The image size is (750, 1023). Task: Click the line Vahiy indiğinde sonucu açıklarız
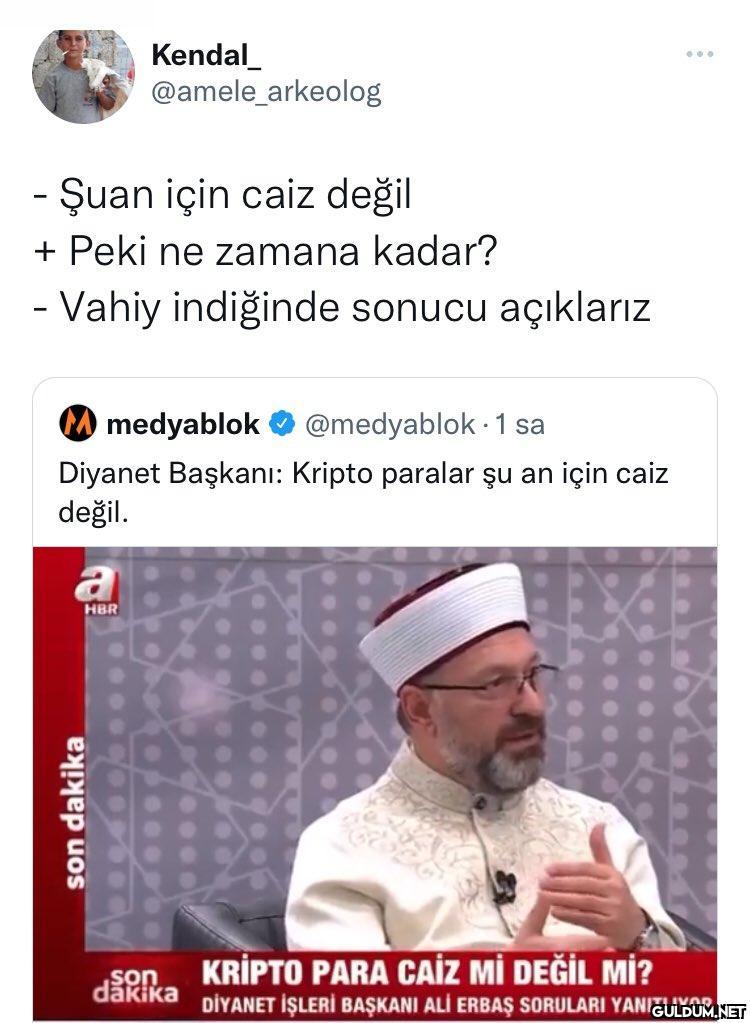(342, 307)
